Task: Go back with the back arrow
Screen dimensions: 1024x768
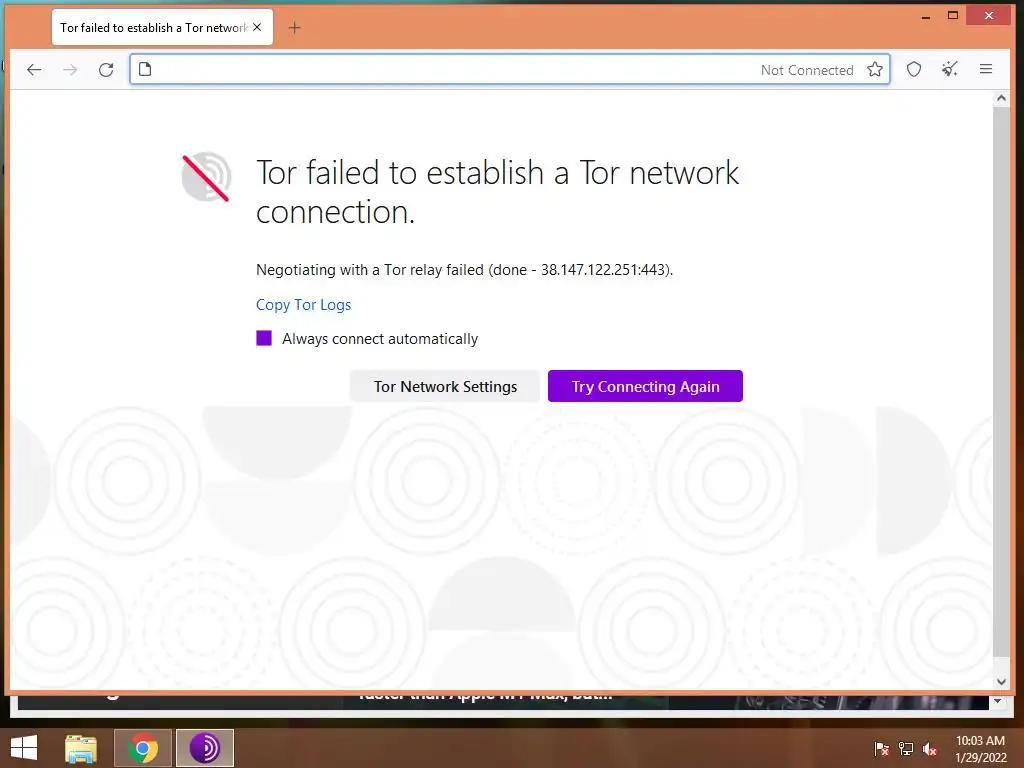Action: 34,69
